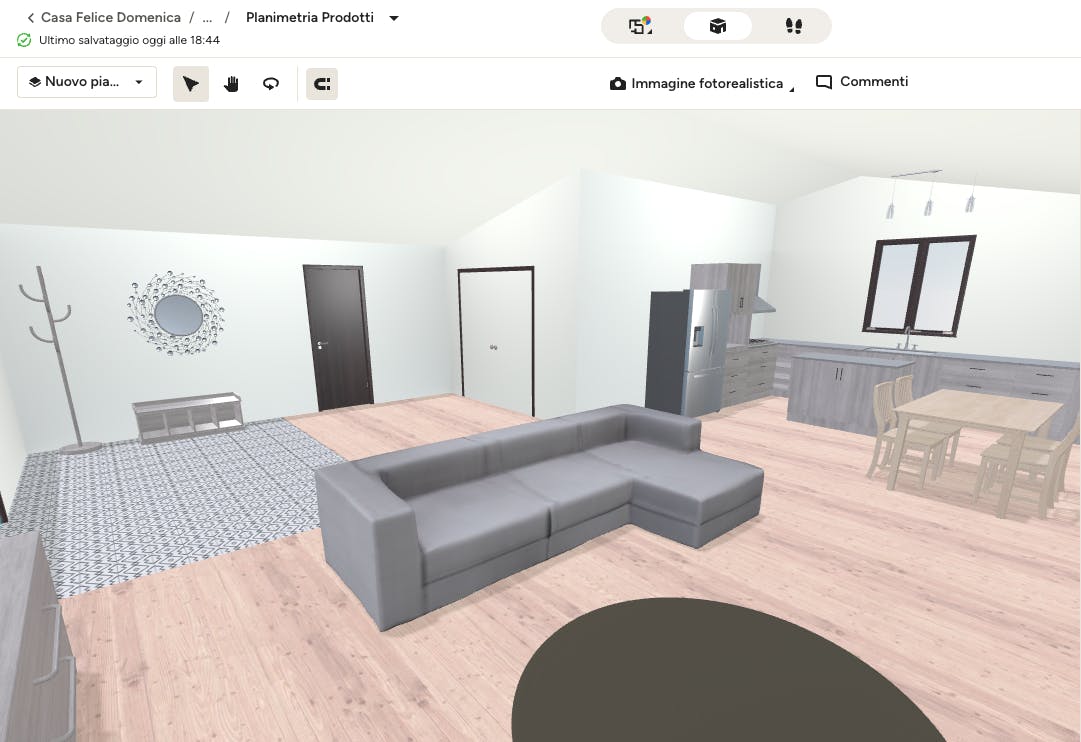1081x742 pixels.
Task: Open the Commenti panel
Action: click(862, 81)
